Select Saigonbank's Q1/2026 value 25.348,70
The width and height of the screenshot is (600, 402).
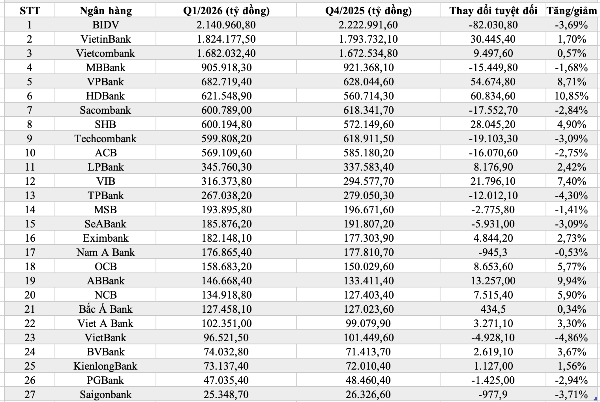pos(226,394)
